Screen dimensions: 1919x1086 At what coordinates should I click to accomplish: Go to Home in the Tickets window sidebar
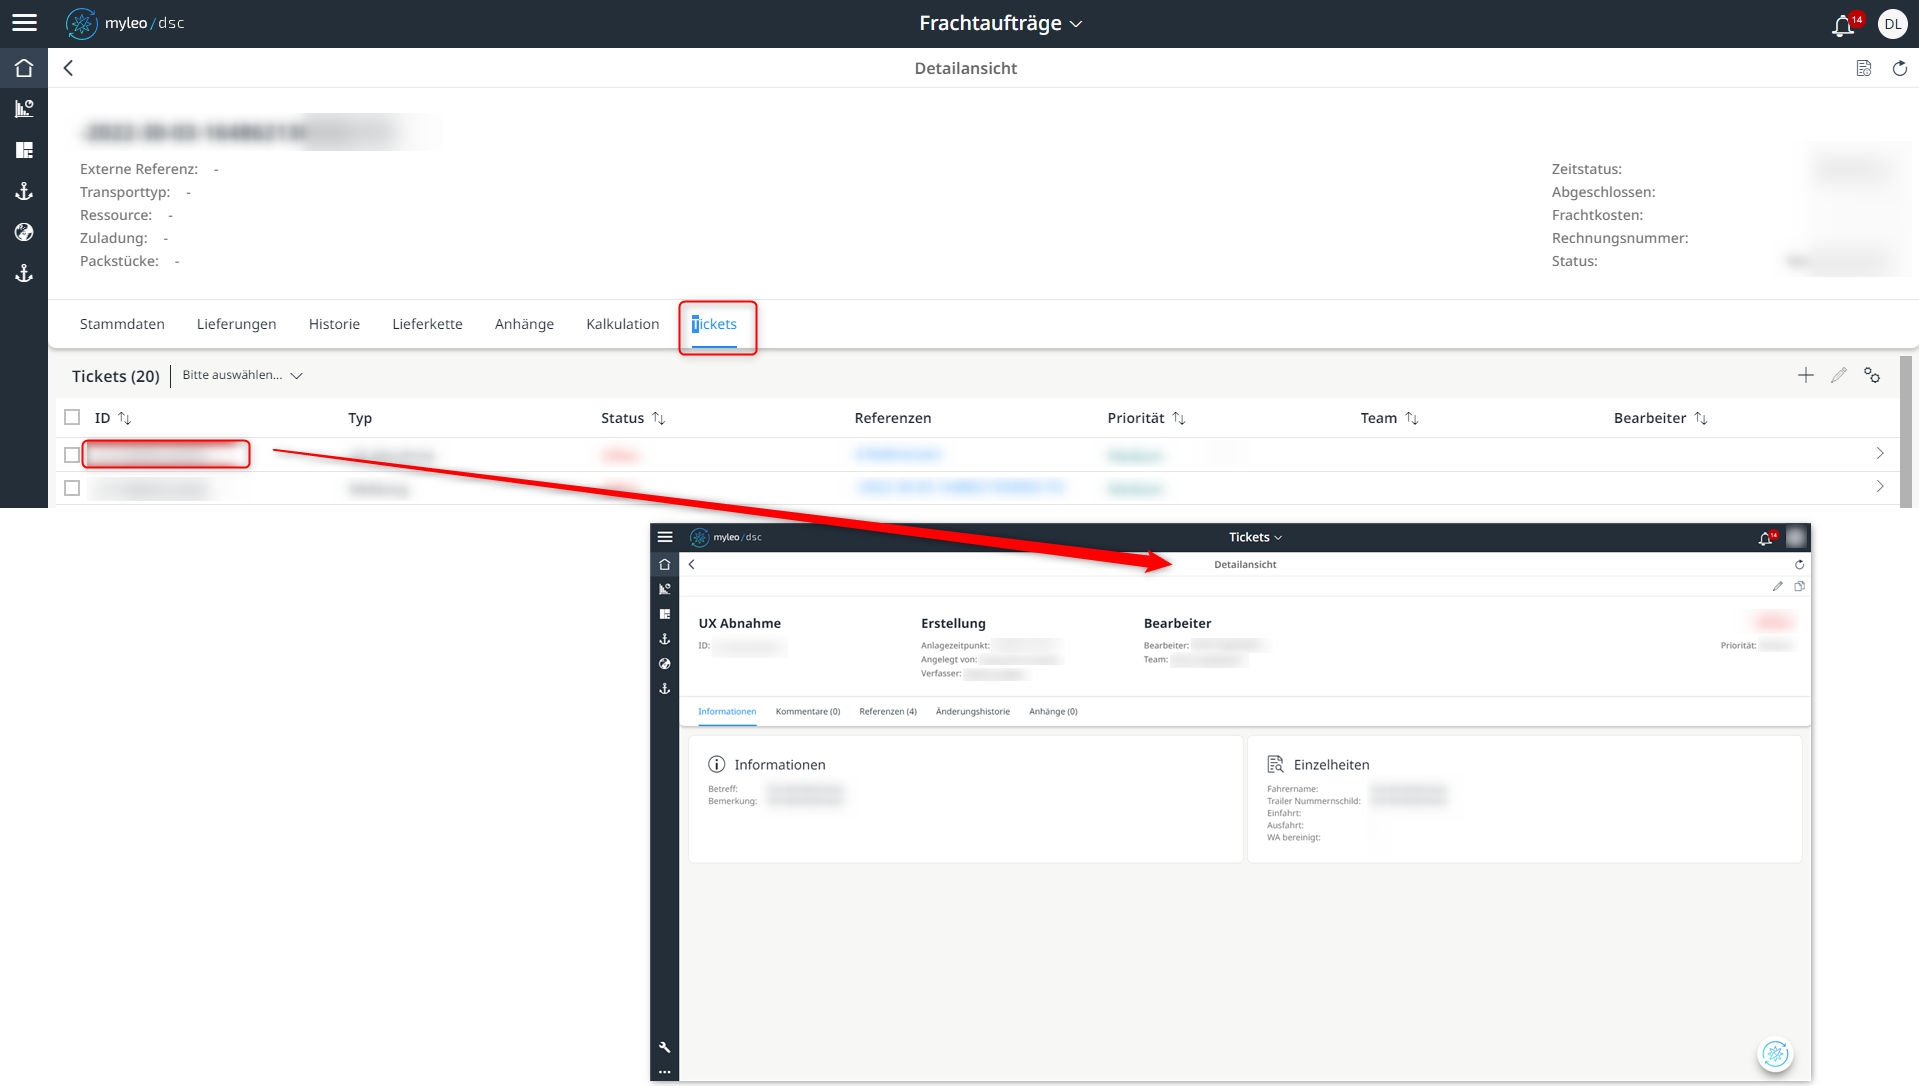click(x=665, y=564)
